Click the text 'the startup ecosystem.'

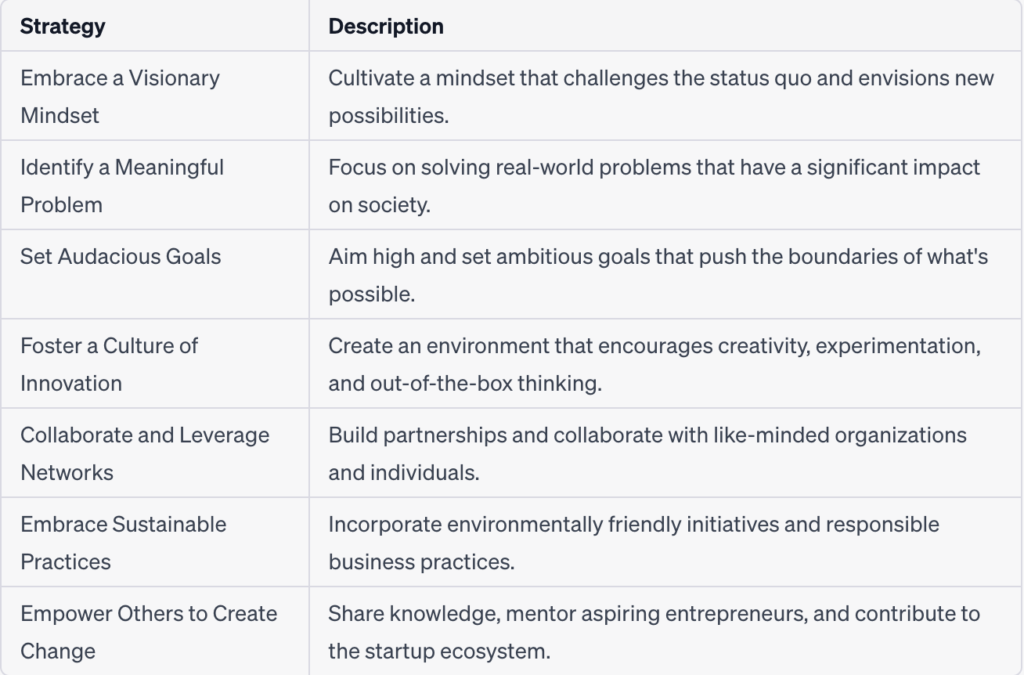(x=440, y=651)
